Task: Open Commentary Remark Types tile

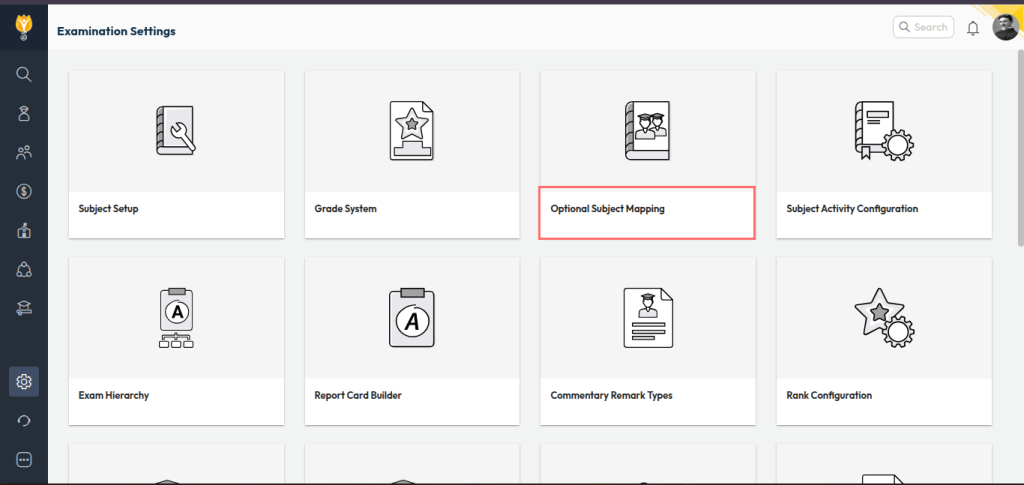Action: [x=647, y=340]
